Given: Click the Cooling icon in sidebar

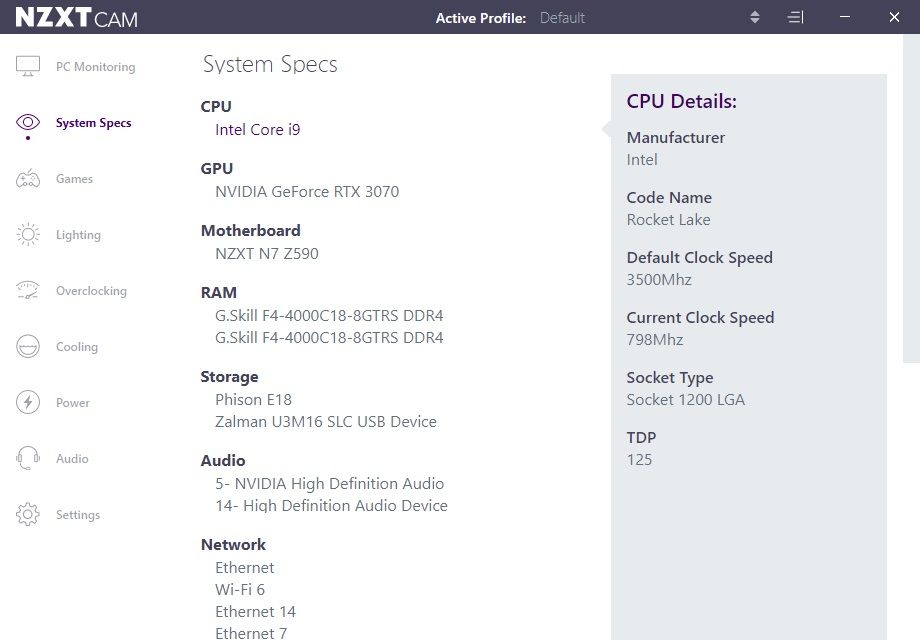Looking at the screenshot, I should click(28, 346).
